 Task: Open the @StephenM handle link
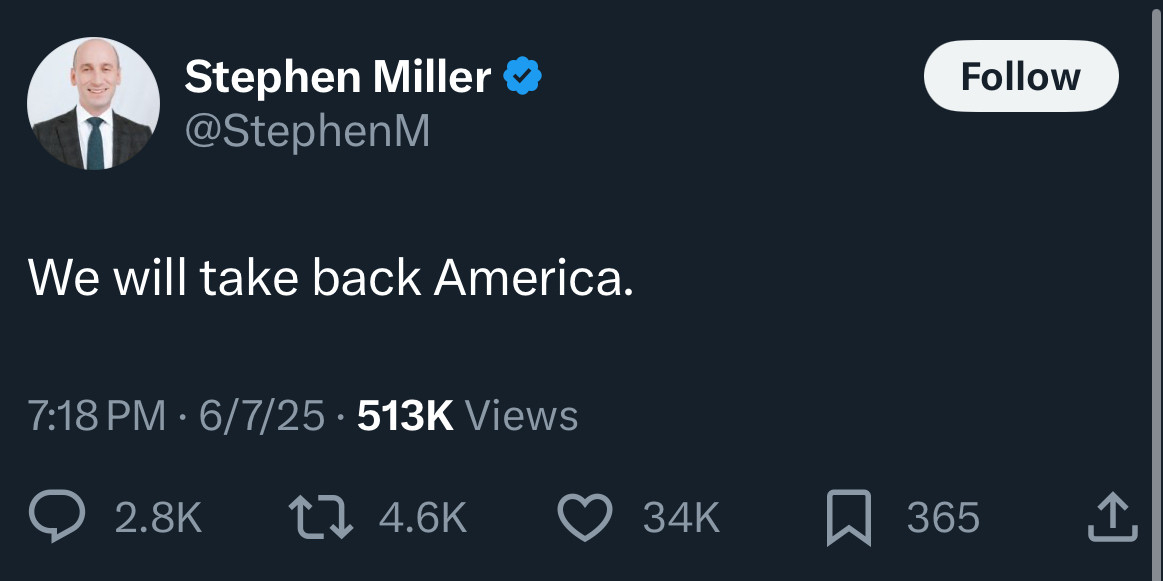click(307, 131)
